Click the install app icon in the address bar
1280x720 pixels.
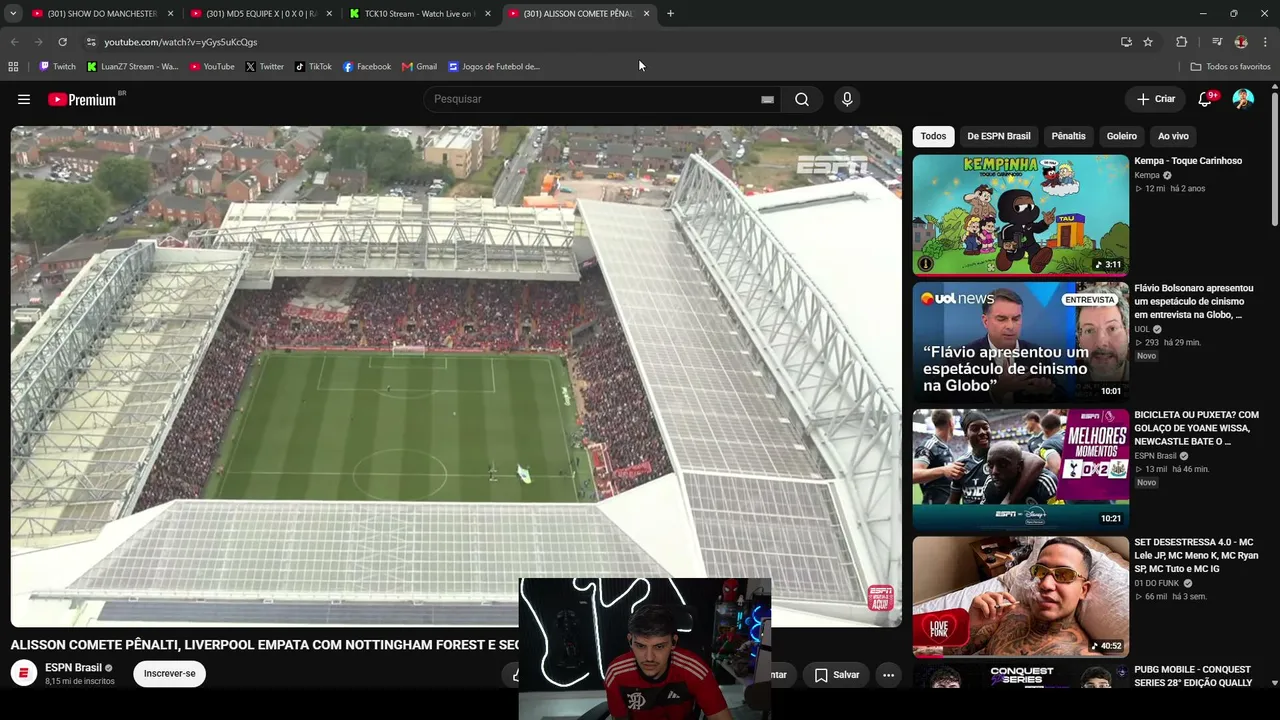pyautogui.click(x=1126, y=42)
